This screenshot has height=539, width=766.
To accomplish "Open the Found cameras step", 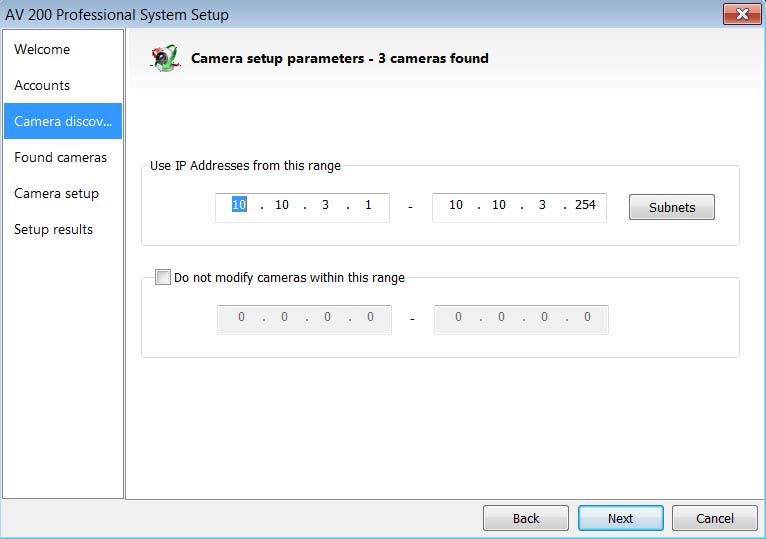I will click(60, 157).
